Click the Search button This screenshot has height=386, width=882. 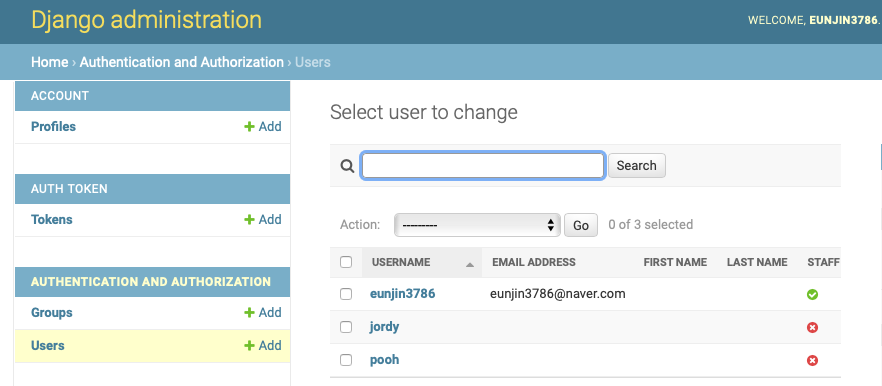pyautogui.click(x=637, y=165)
